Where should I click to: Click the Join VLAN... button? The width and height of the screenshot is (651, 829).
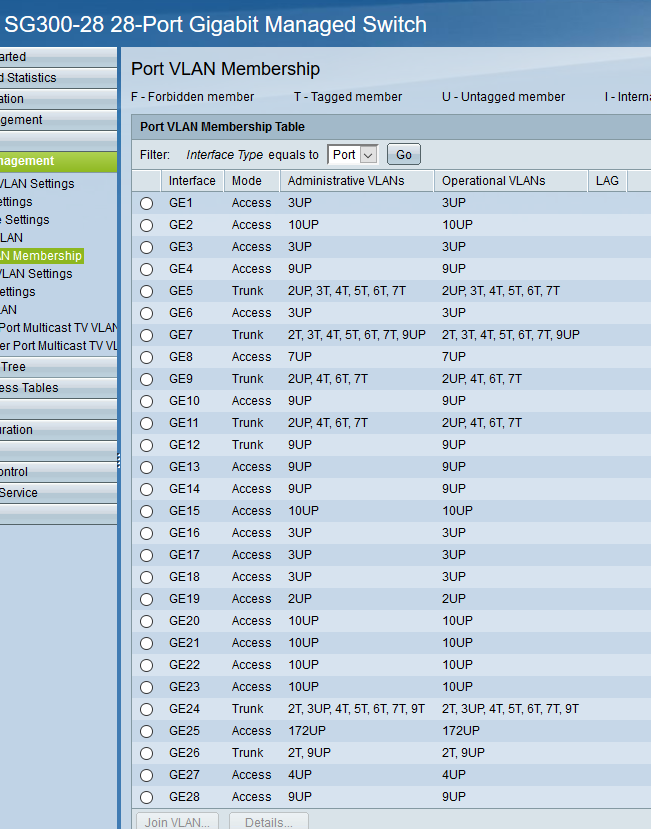pyautogui.click(x=177, y=822)
